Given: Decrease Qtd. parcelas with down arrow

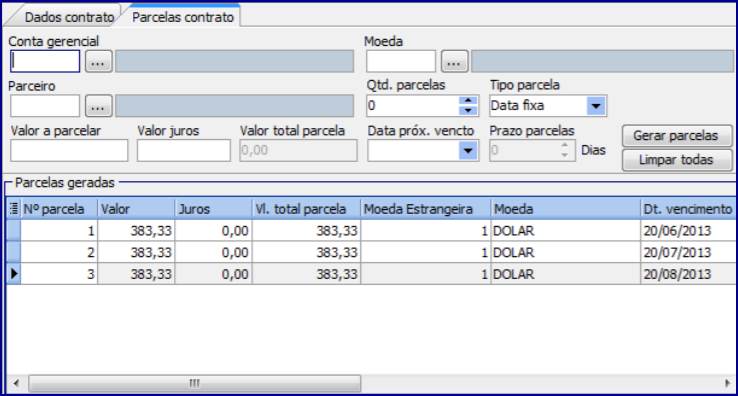Looking at the screenshot, I should (x=468, y=111).
